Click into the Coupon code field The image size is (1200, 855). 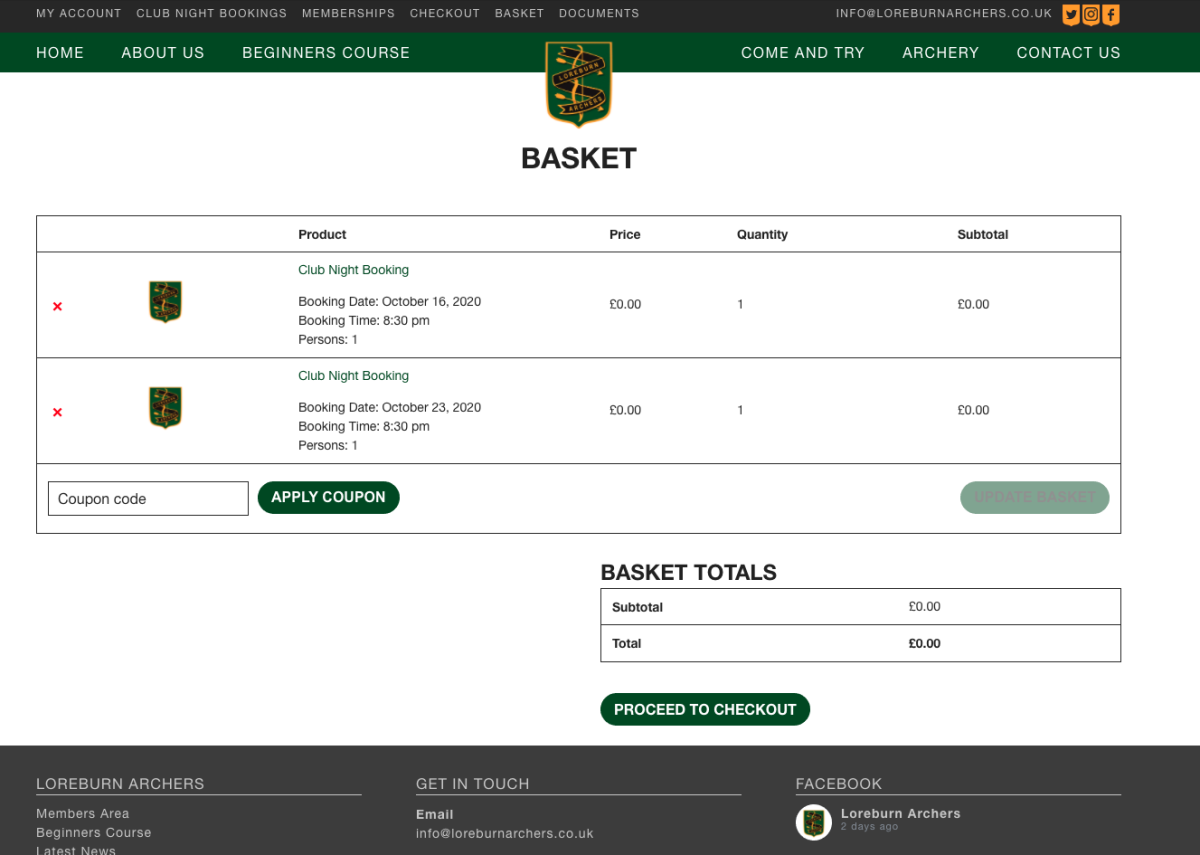click(148, 499)
